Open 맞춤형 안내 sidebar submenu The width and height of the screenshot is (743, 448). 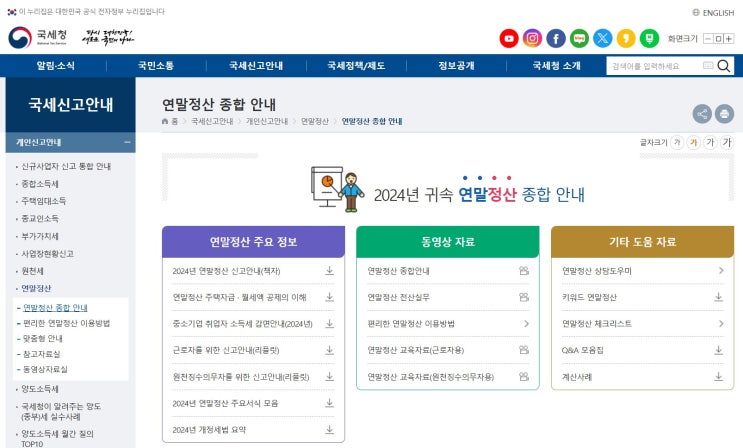(x=43, y=338)
